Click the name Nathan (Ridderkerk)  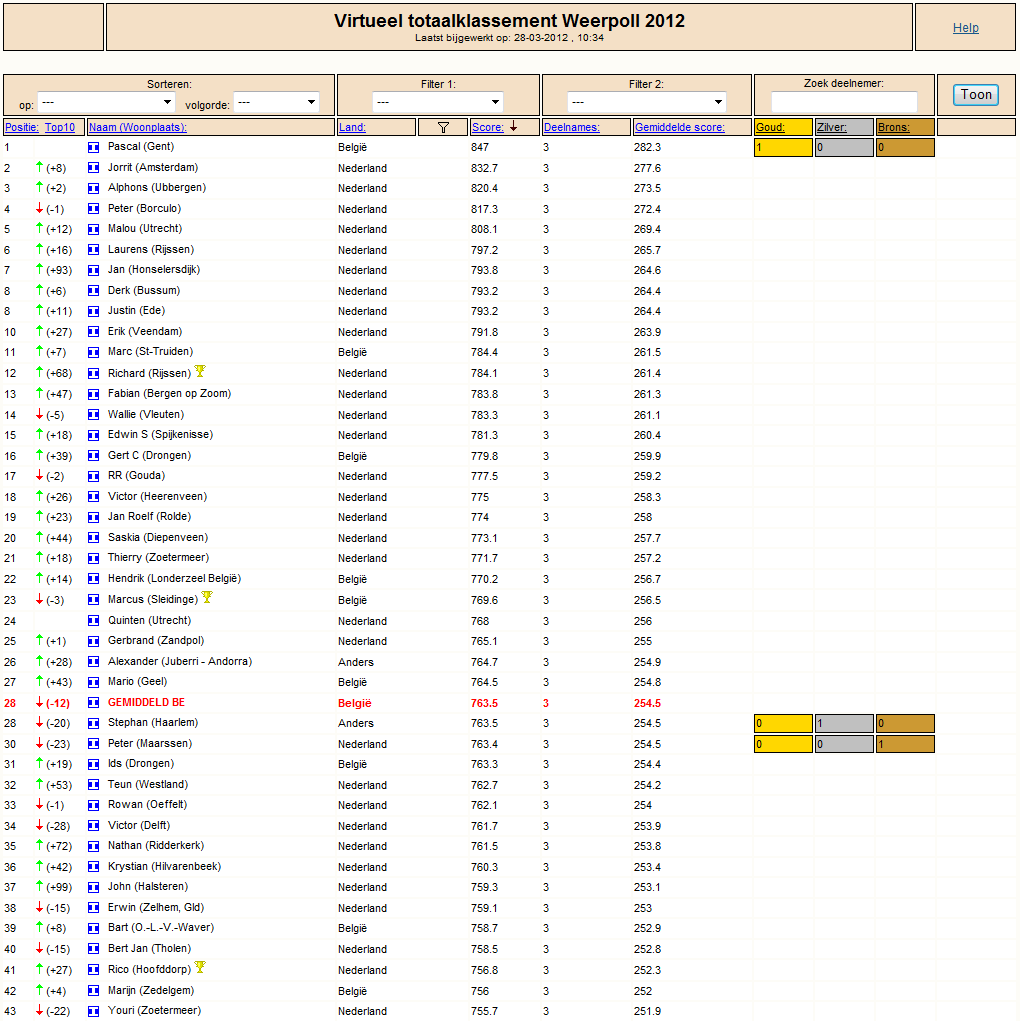click(x=156, y=846)
